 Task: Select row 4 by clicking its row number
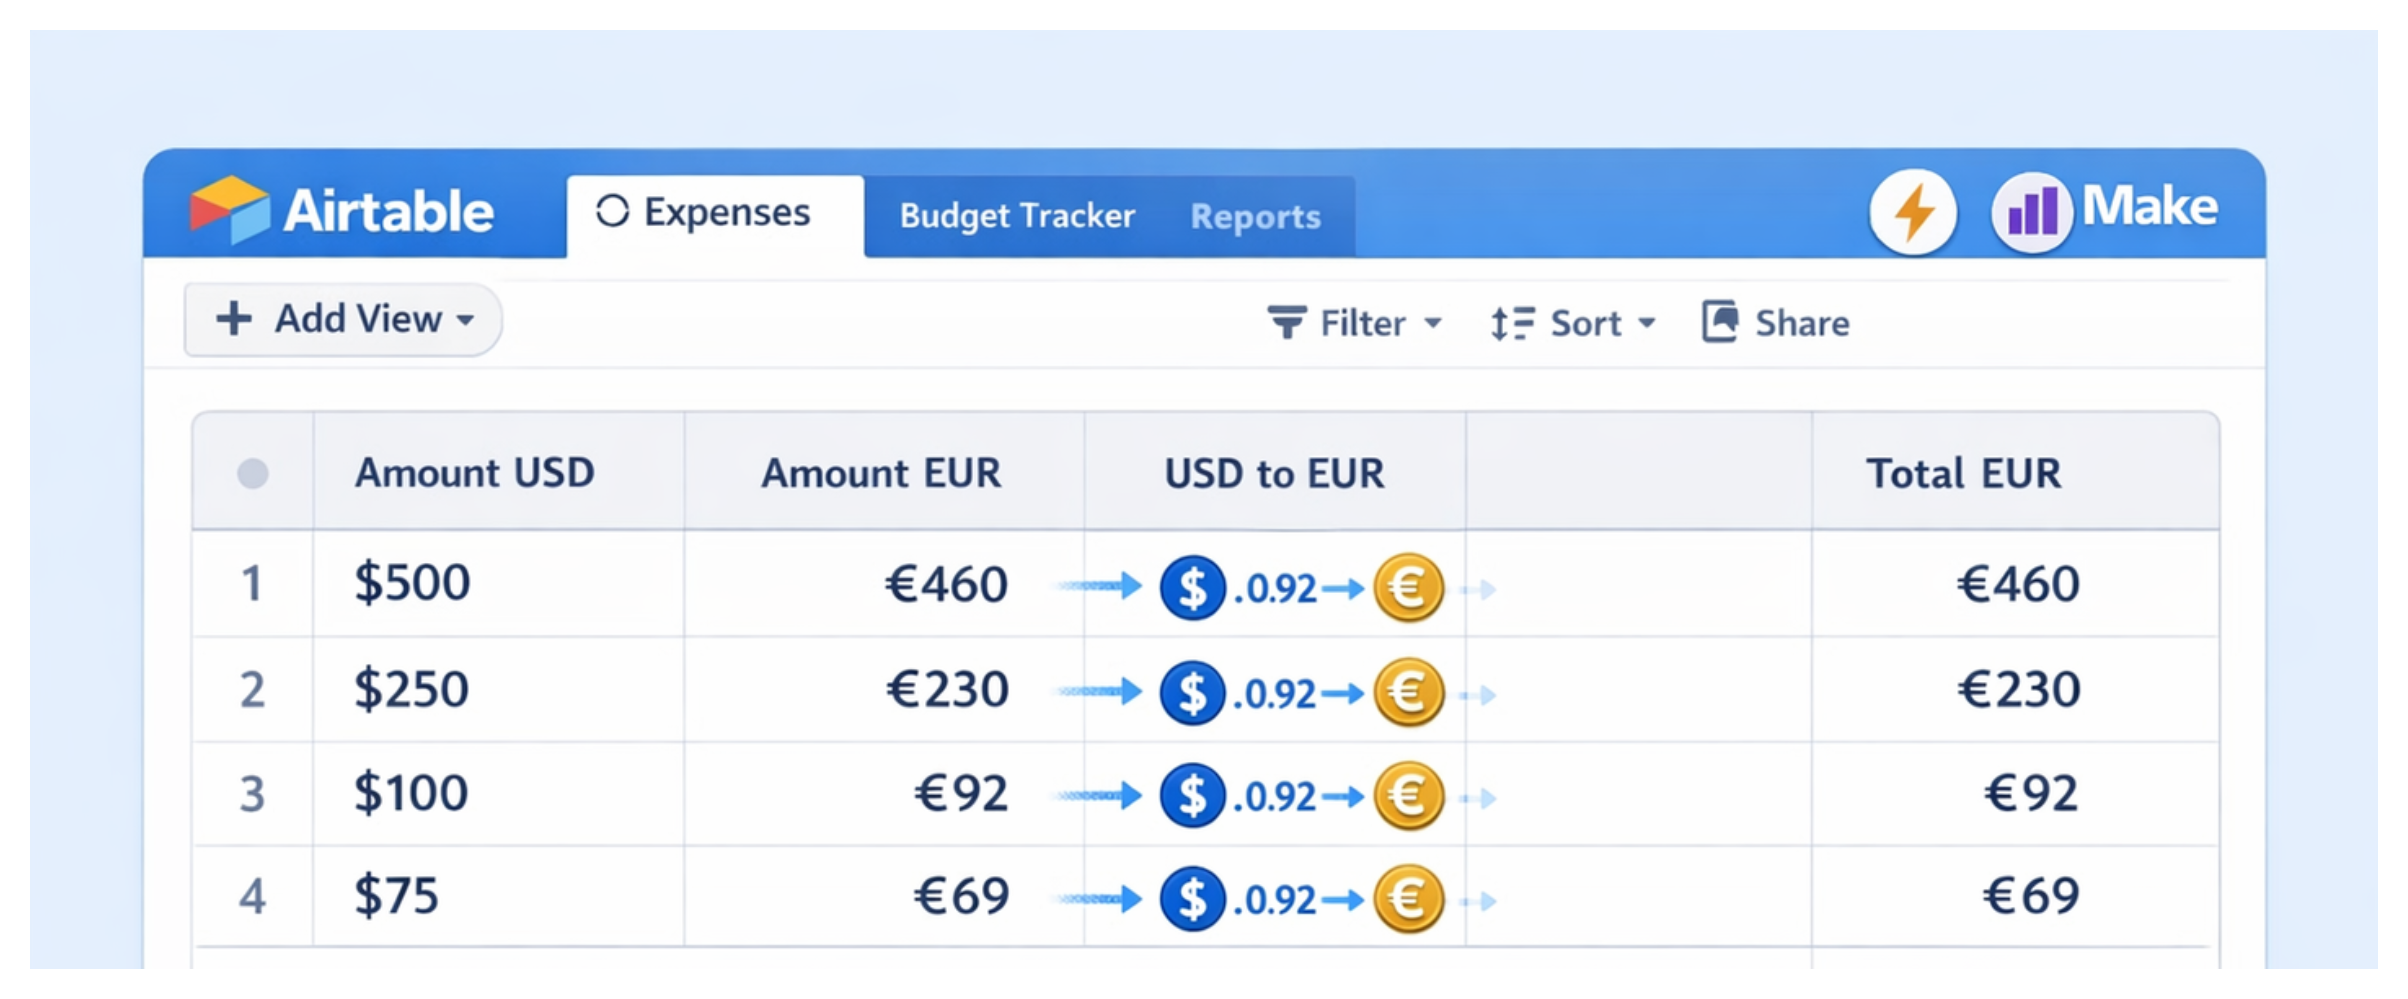click(x=253, y=897)
